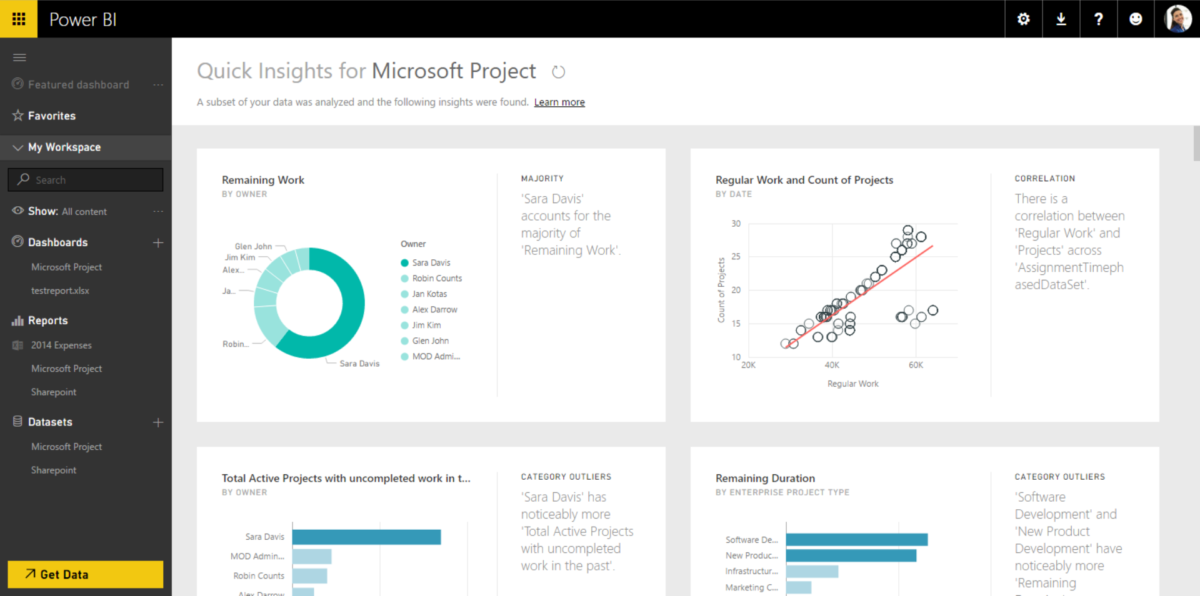The width and height of the screenshot is (1200, 596).
Task: Open the ellipsis options next to Featured dashboard
Action: point(157,84)
